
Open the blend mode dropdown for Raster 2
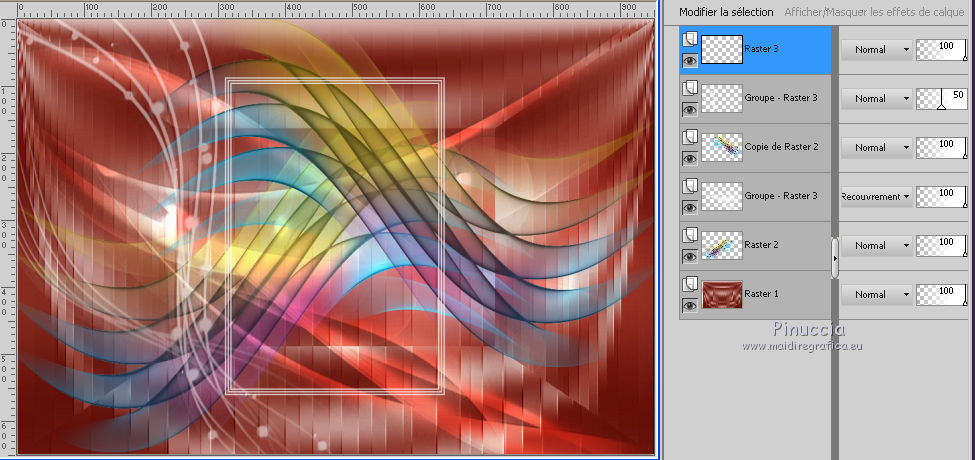[876, 246]
